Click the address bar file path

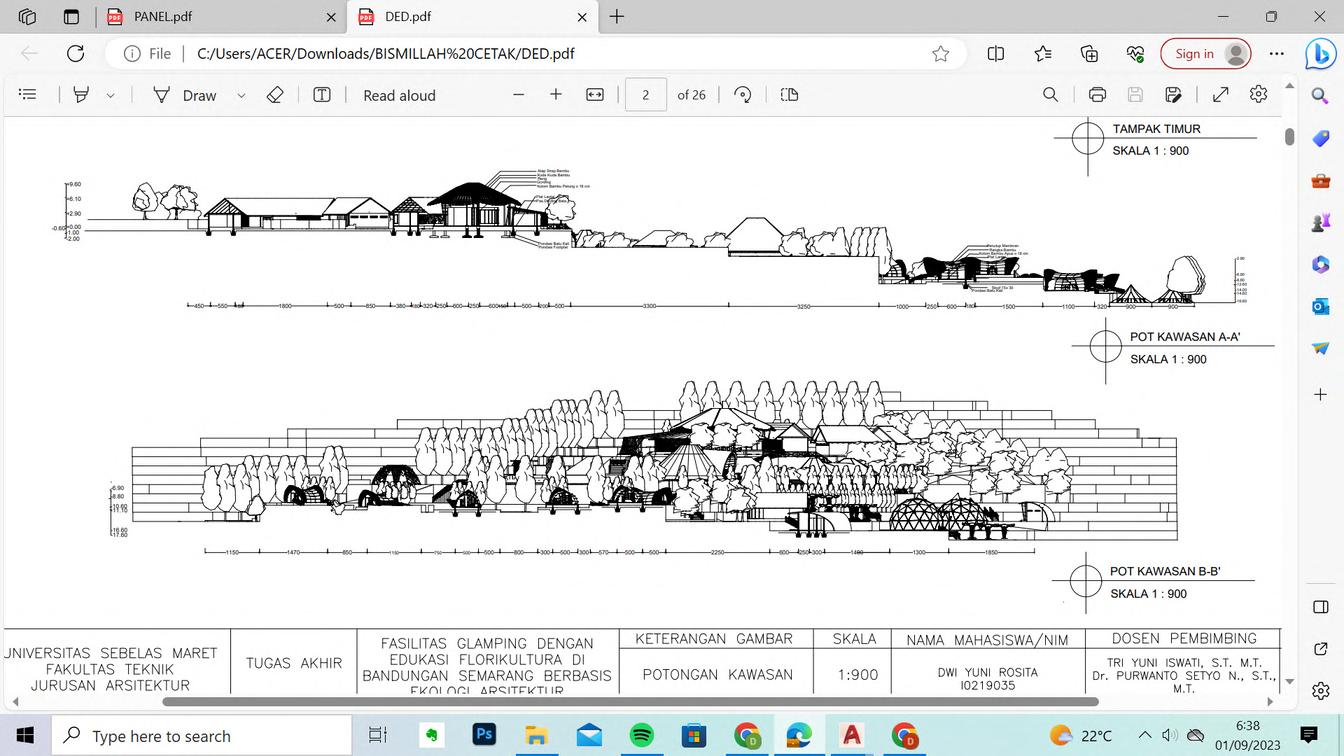tap(386, 54)
